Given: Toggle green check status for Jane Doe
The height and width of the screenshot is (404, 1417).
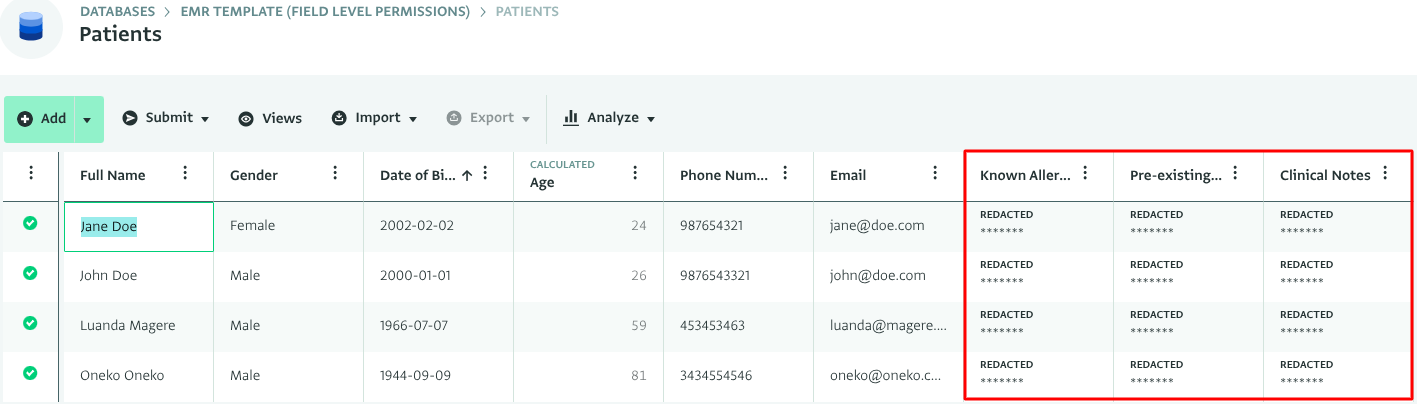Looking at the screenshot, I should pos(30,224).
